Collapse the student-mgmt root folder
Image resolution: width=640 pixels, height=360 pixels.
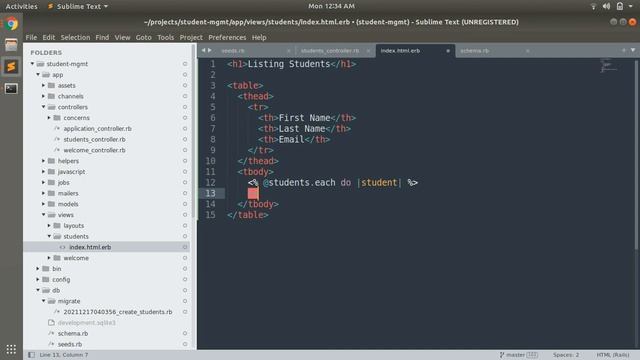point(32,64)
